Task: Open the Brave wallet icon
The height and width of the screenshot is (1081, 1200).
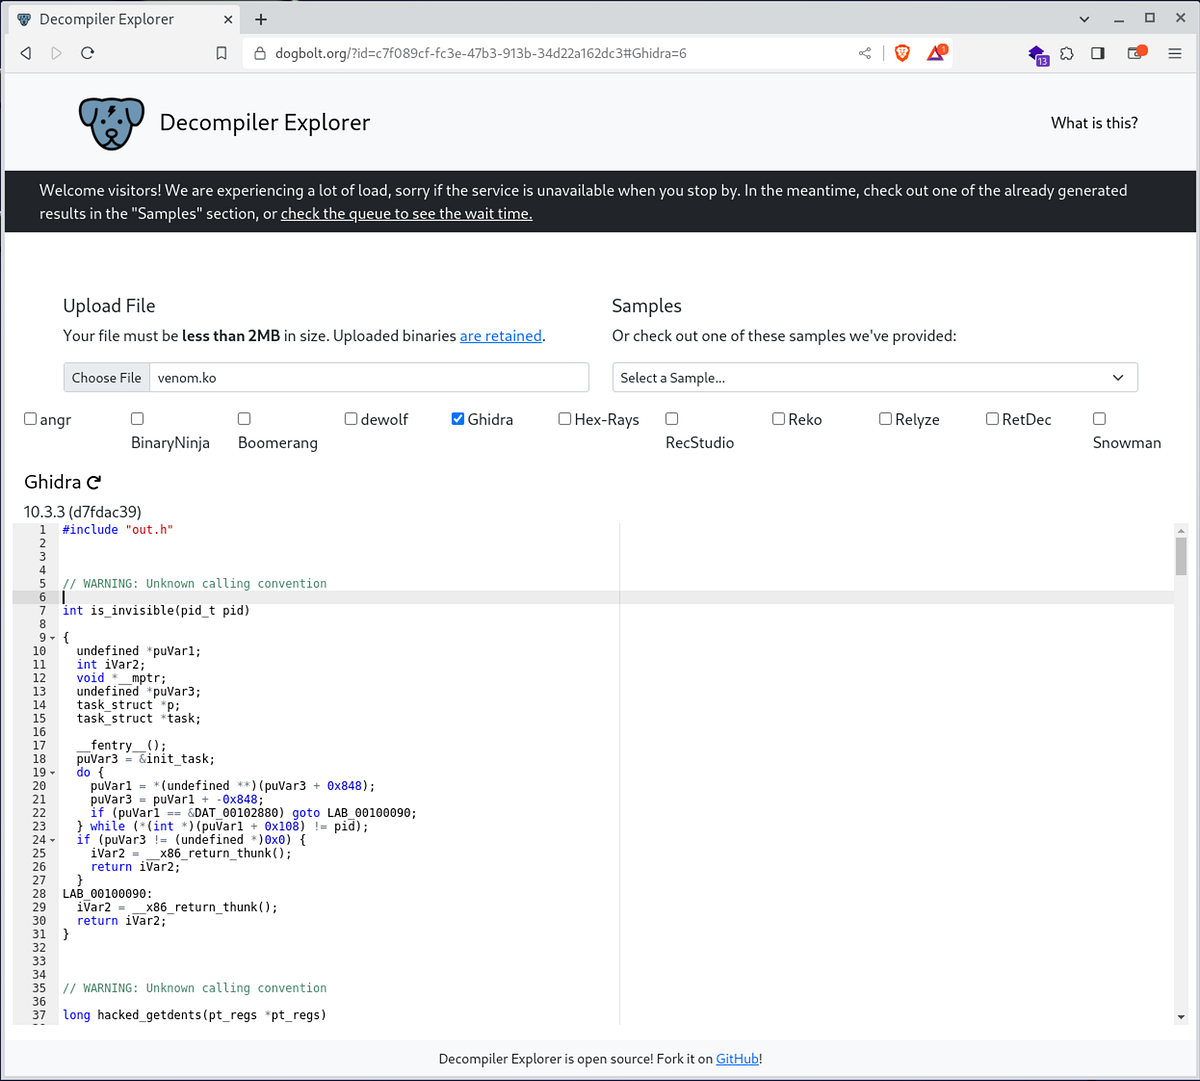Action: tap(1137, 52)
